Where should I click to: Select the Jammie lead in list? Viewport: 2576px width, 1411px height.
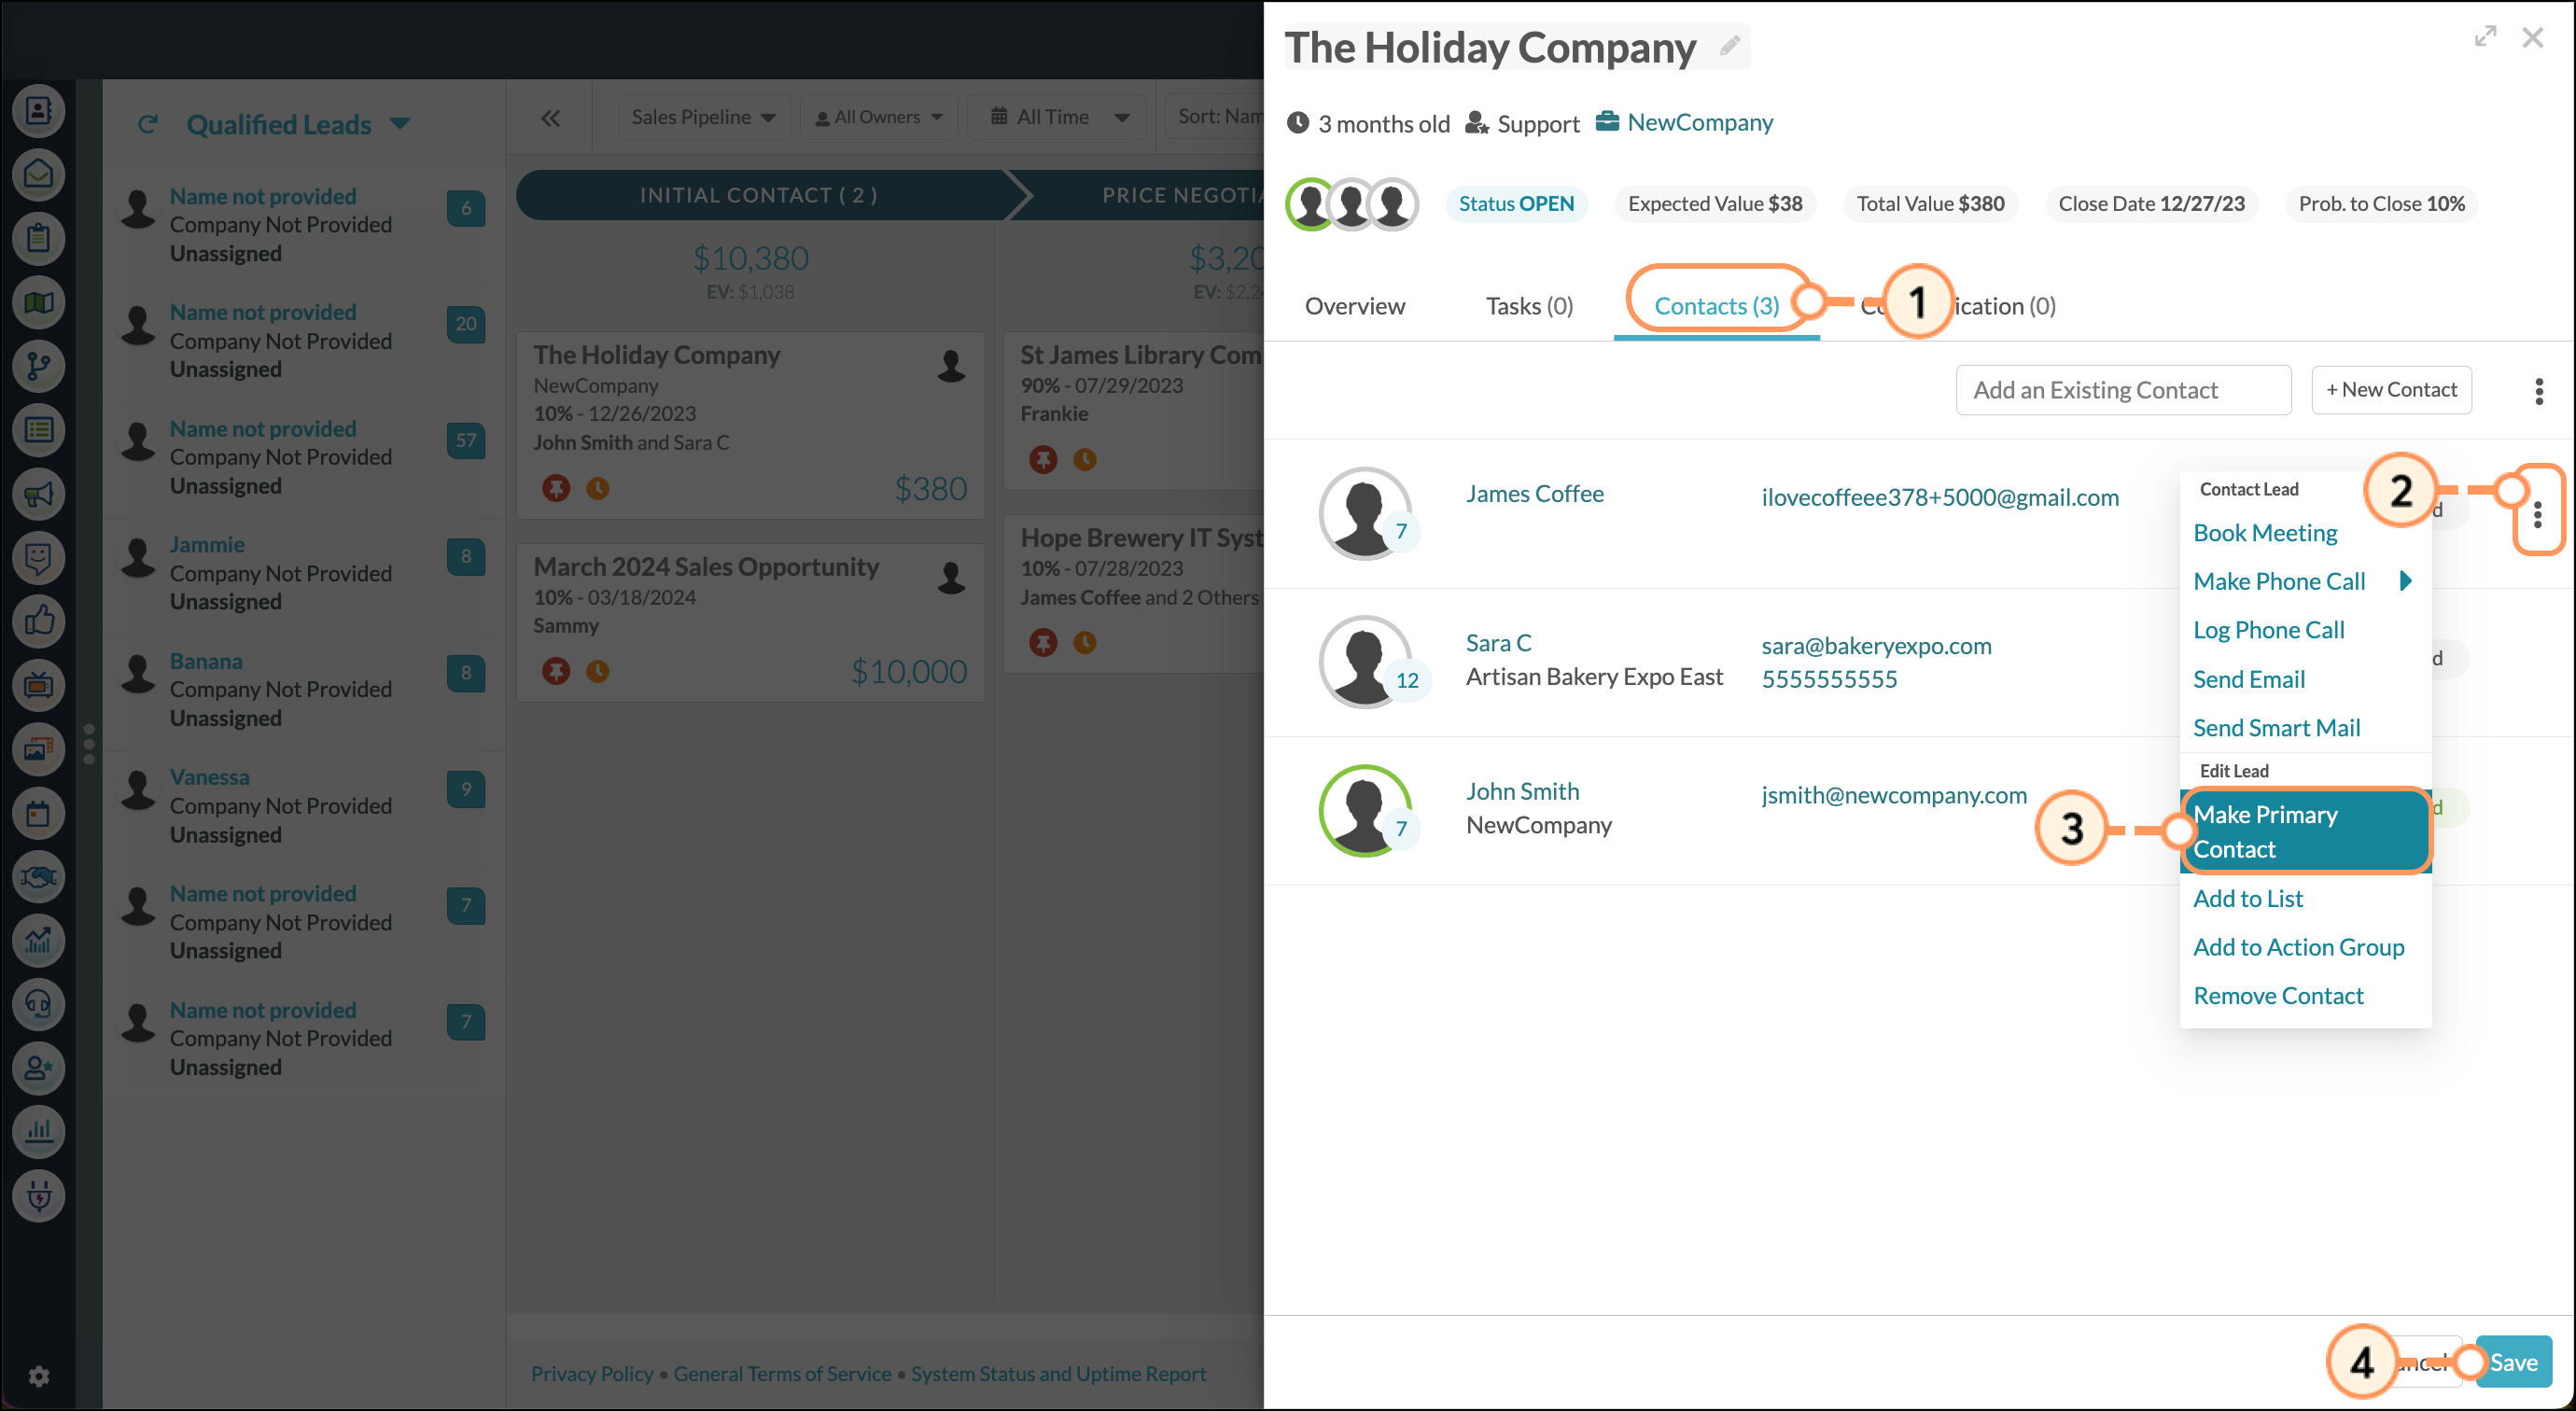click(x=304, y=573)
